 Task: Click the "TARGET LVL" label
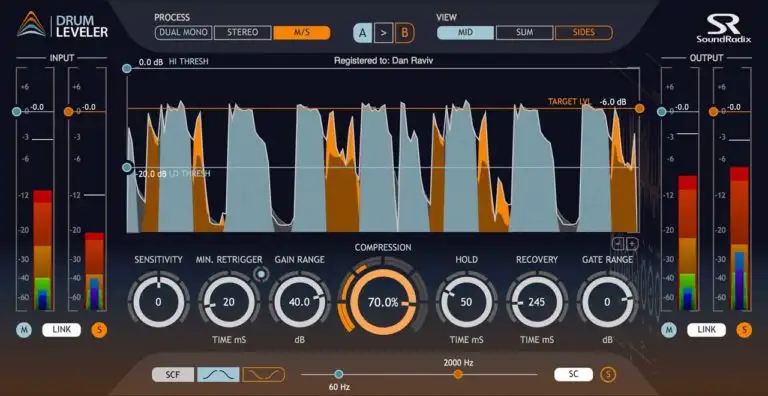tap(569, 102)
